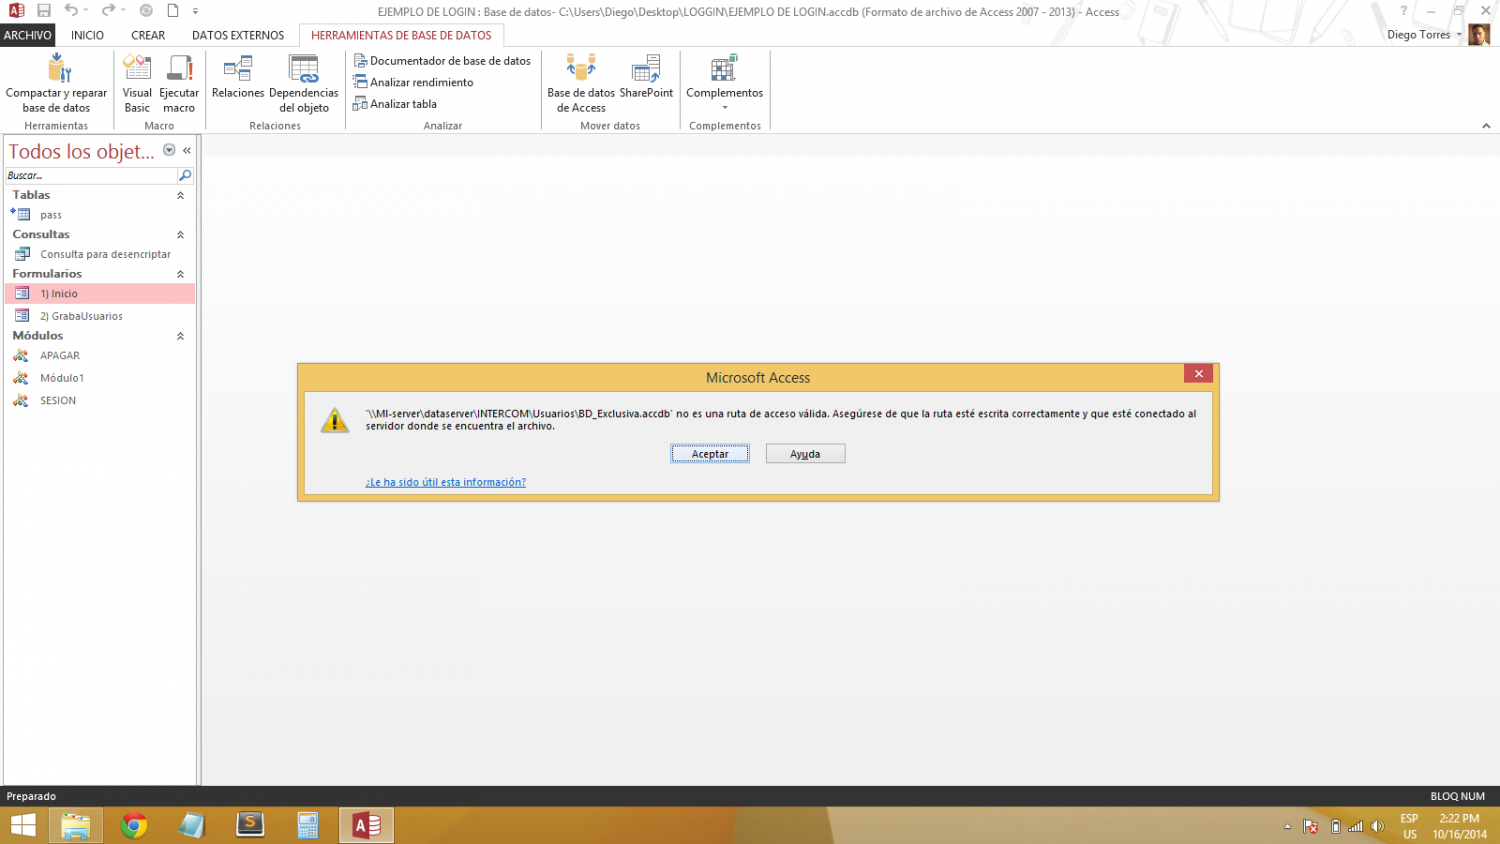Viewport: 1500px width, 844px height.
Task: Open the notebook app from taskbar
Action: pos(192,825)
